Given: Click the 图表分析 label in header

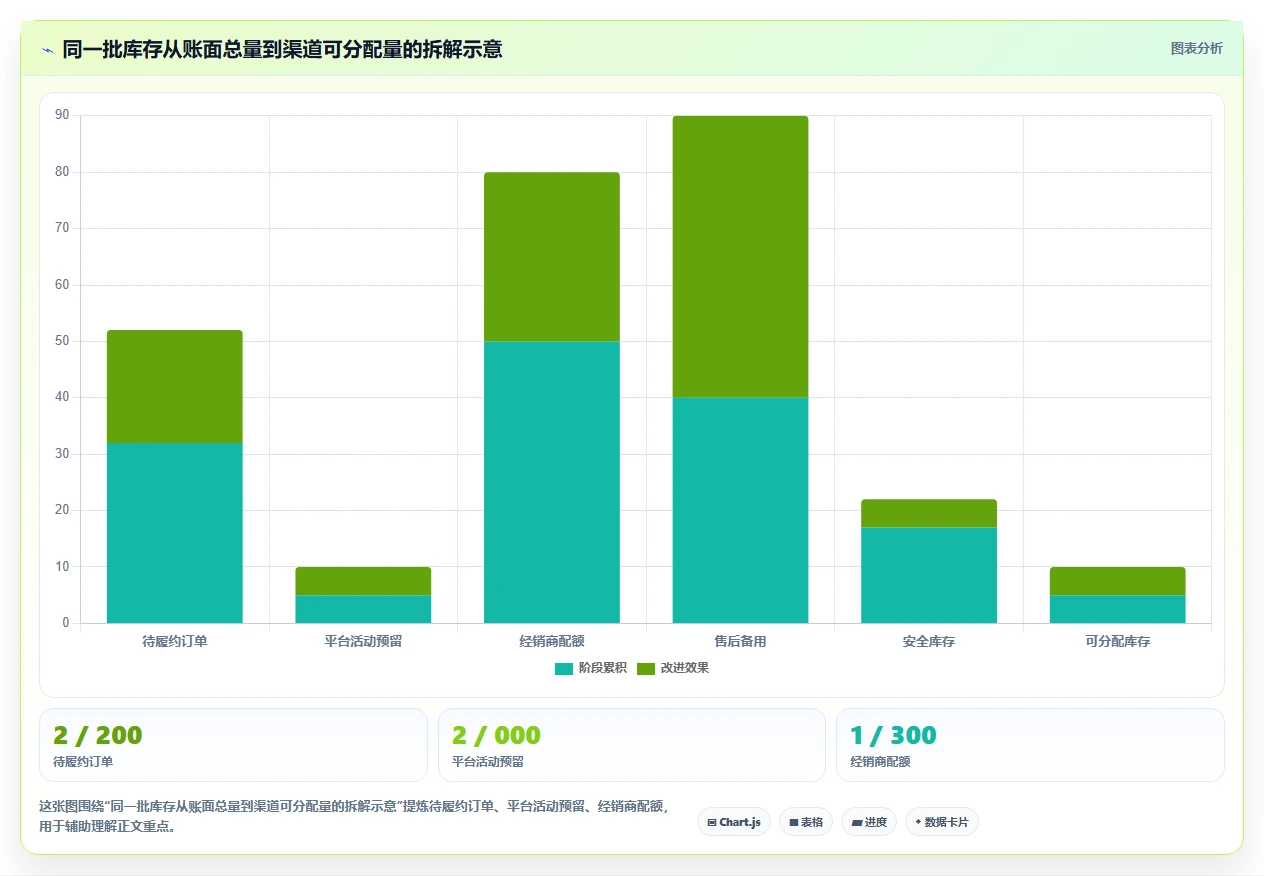Looking at the screenshot, I should tap(1196, 48).
